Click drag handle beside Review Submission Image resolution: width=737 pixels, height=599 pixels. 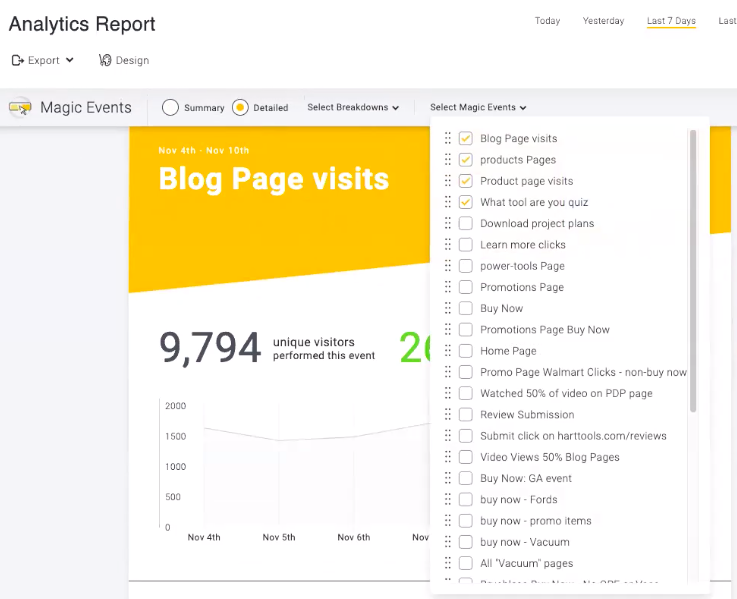coord(447,414)
